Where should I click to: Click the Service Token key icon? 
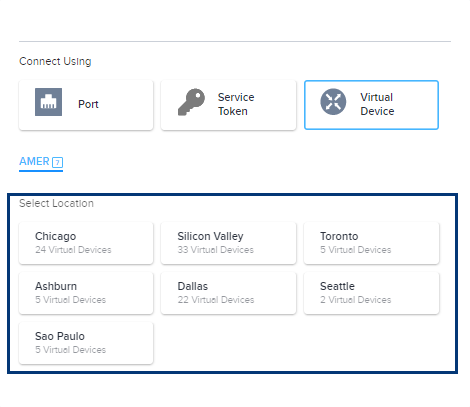tap(191, 102)
